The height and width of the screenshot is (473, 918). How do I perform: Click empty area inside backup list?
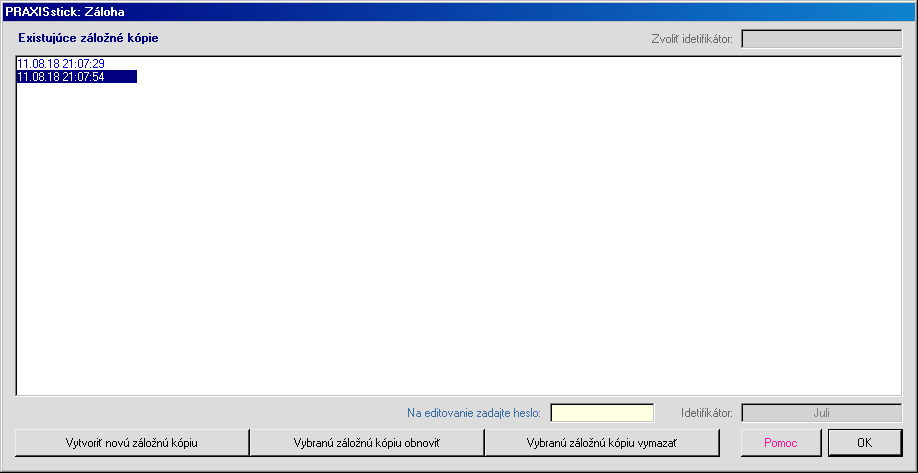click(460, 240)
